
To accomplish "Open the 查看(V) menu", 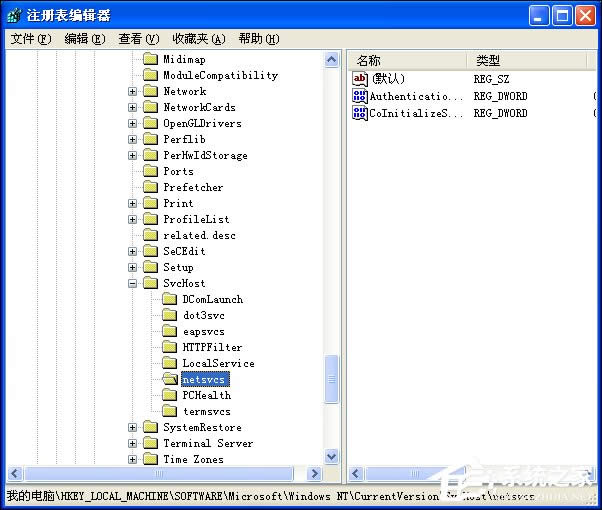I will tap(139, 39).
